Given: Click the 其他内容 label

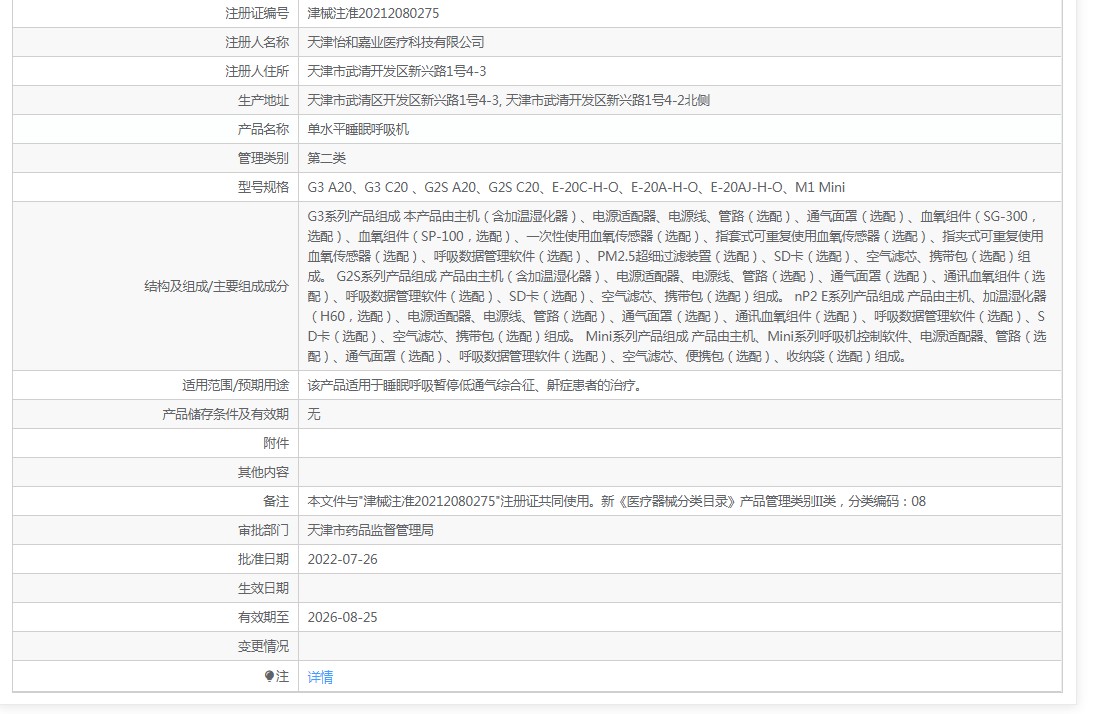Looking at the screenshot, I should pos(263,473).
